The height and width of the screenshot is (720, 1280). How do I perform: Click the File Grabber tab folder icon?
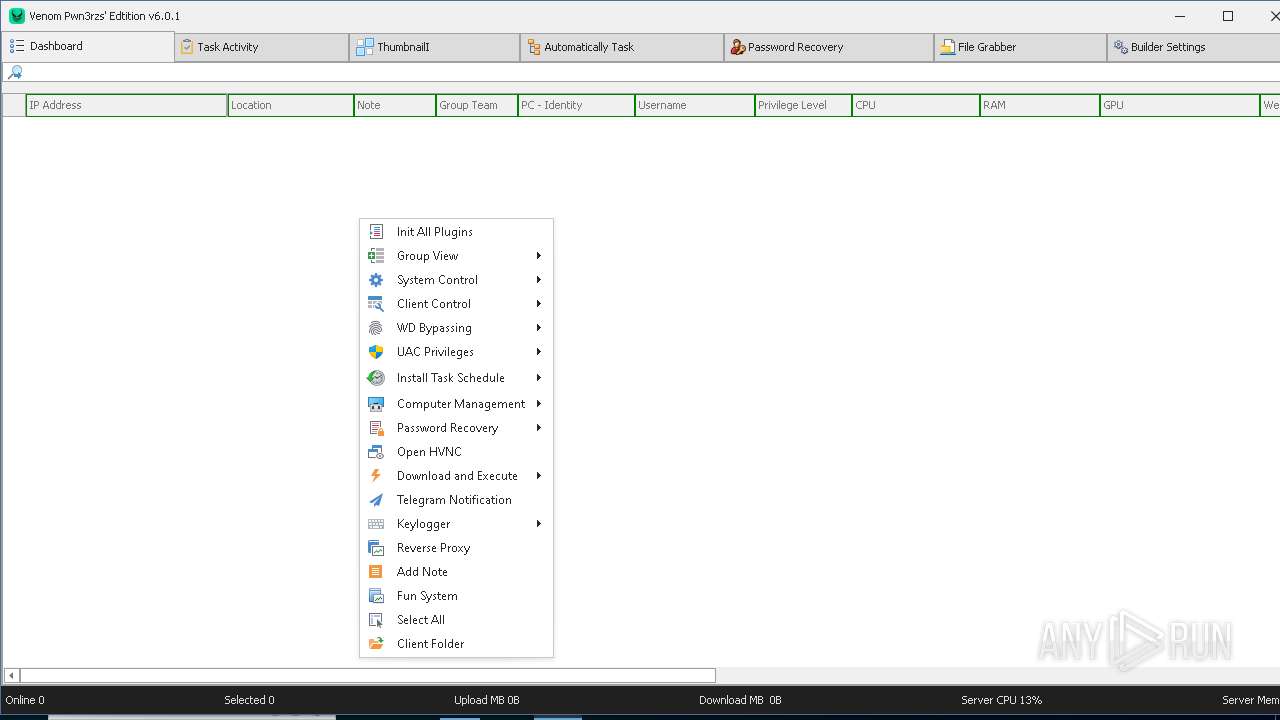[947, 47]
